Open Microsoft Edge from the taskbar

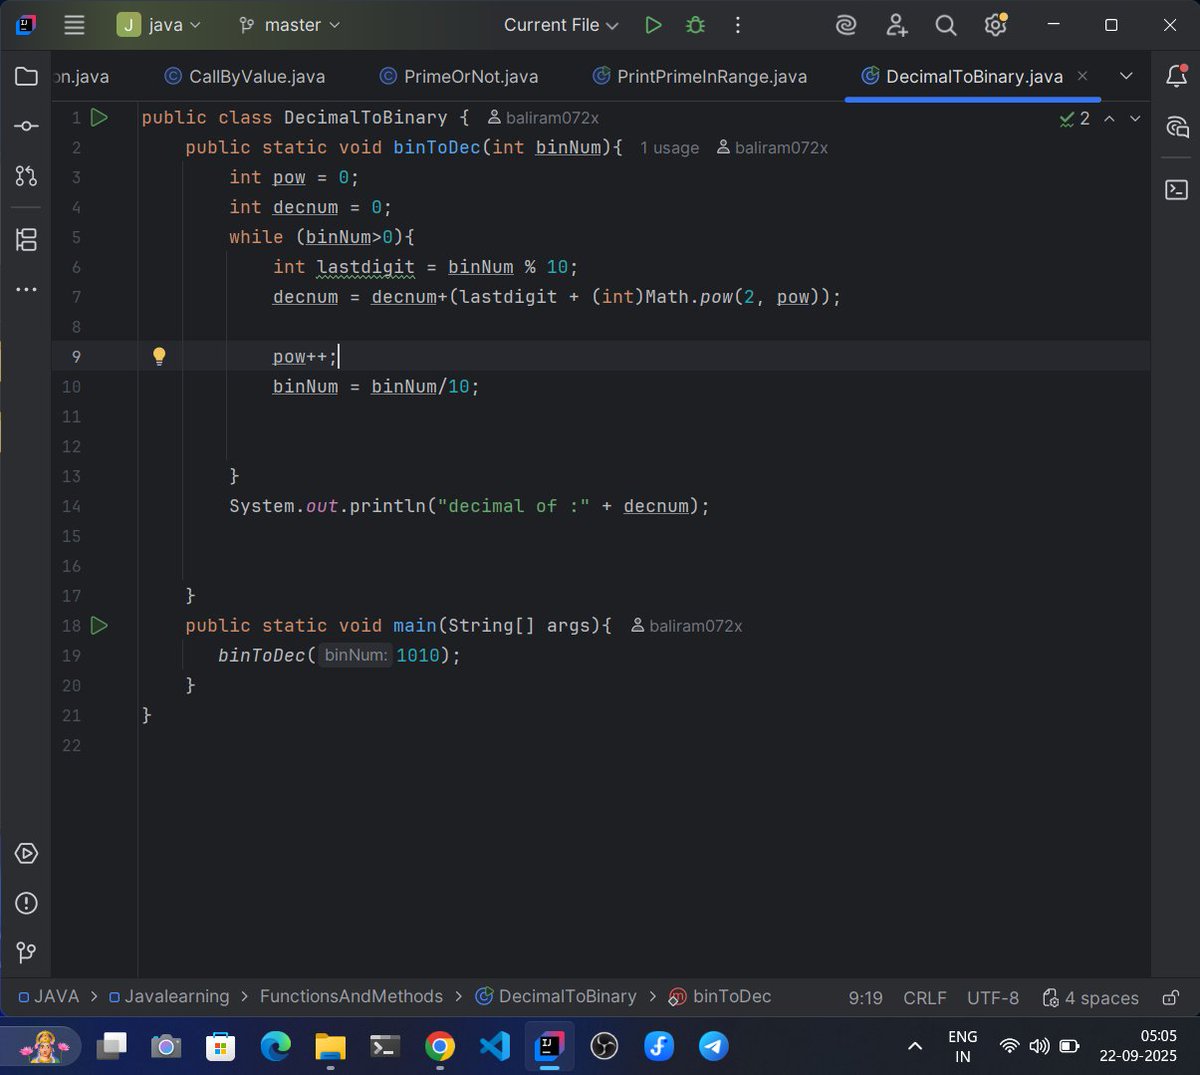pyautogui.click(x=275, y=1046)
